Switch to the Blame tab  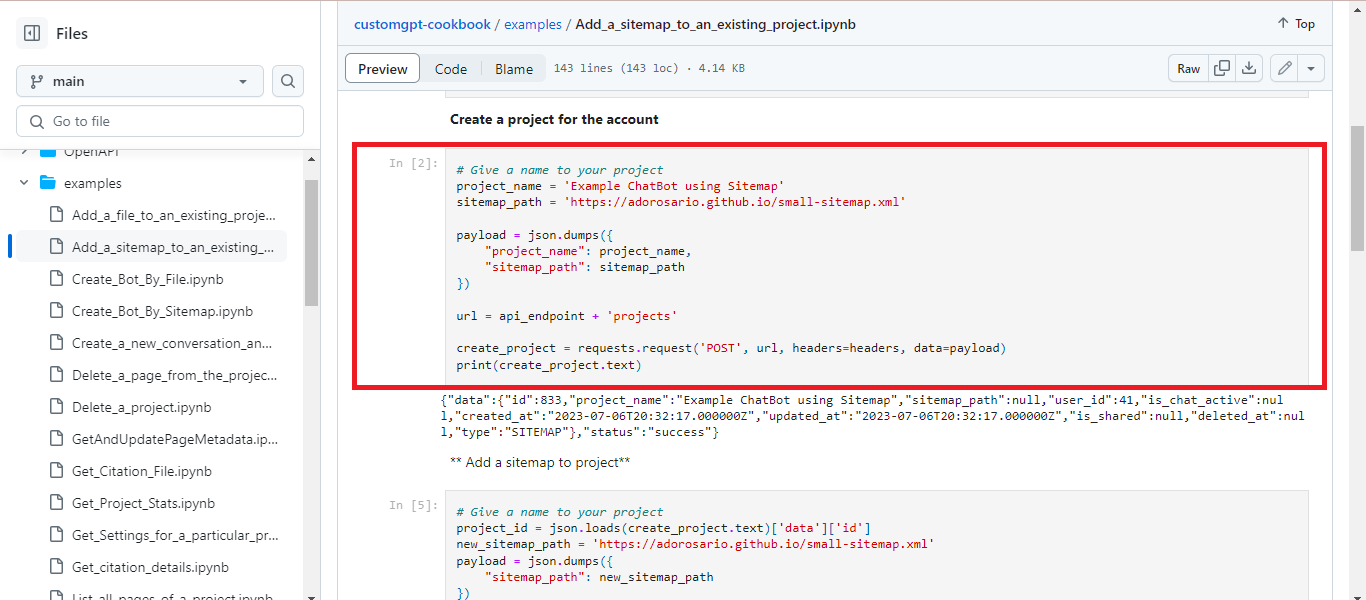tap(513, 68)
